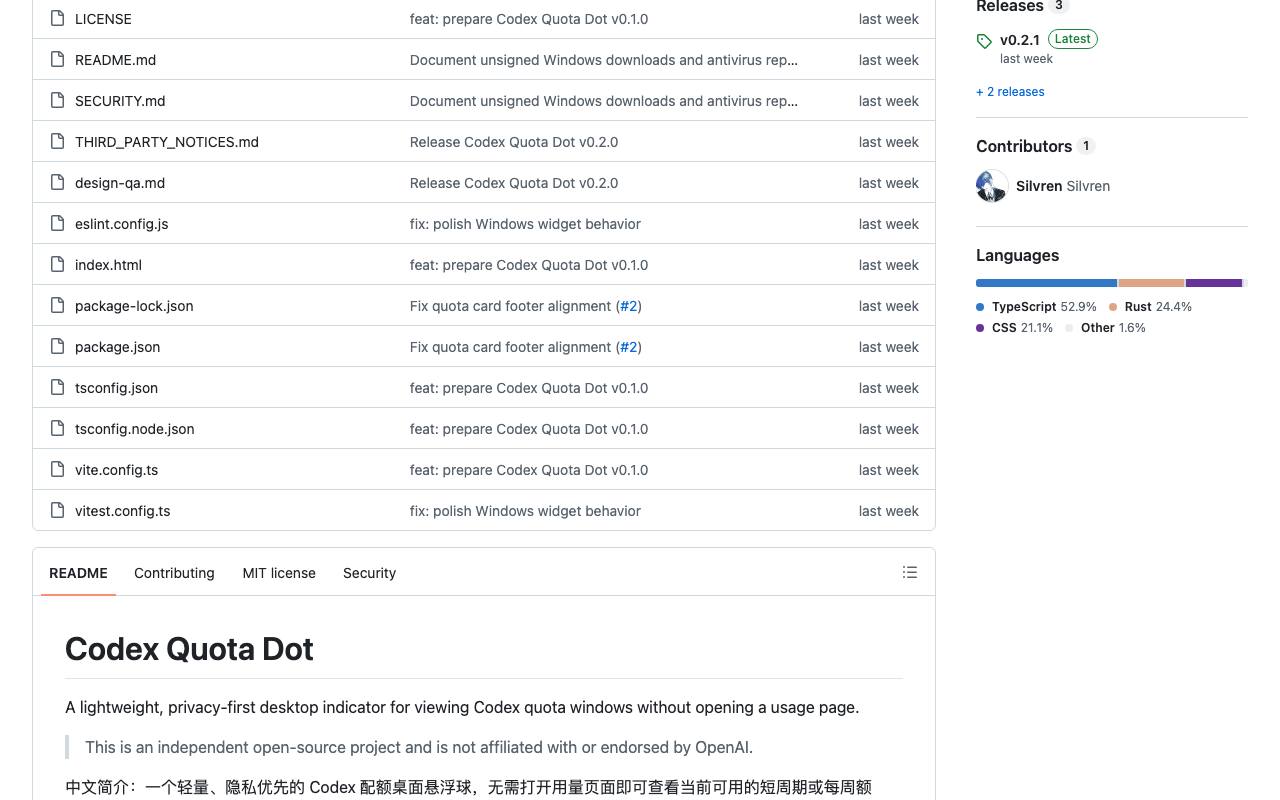Open design-qa.md commit 'Release Codex Quota Dot v0.2.0'
Screen dimensions: 1280x800
514,183
